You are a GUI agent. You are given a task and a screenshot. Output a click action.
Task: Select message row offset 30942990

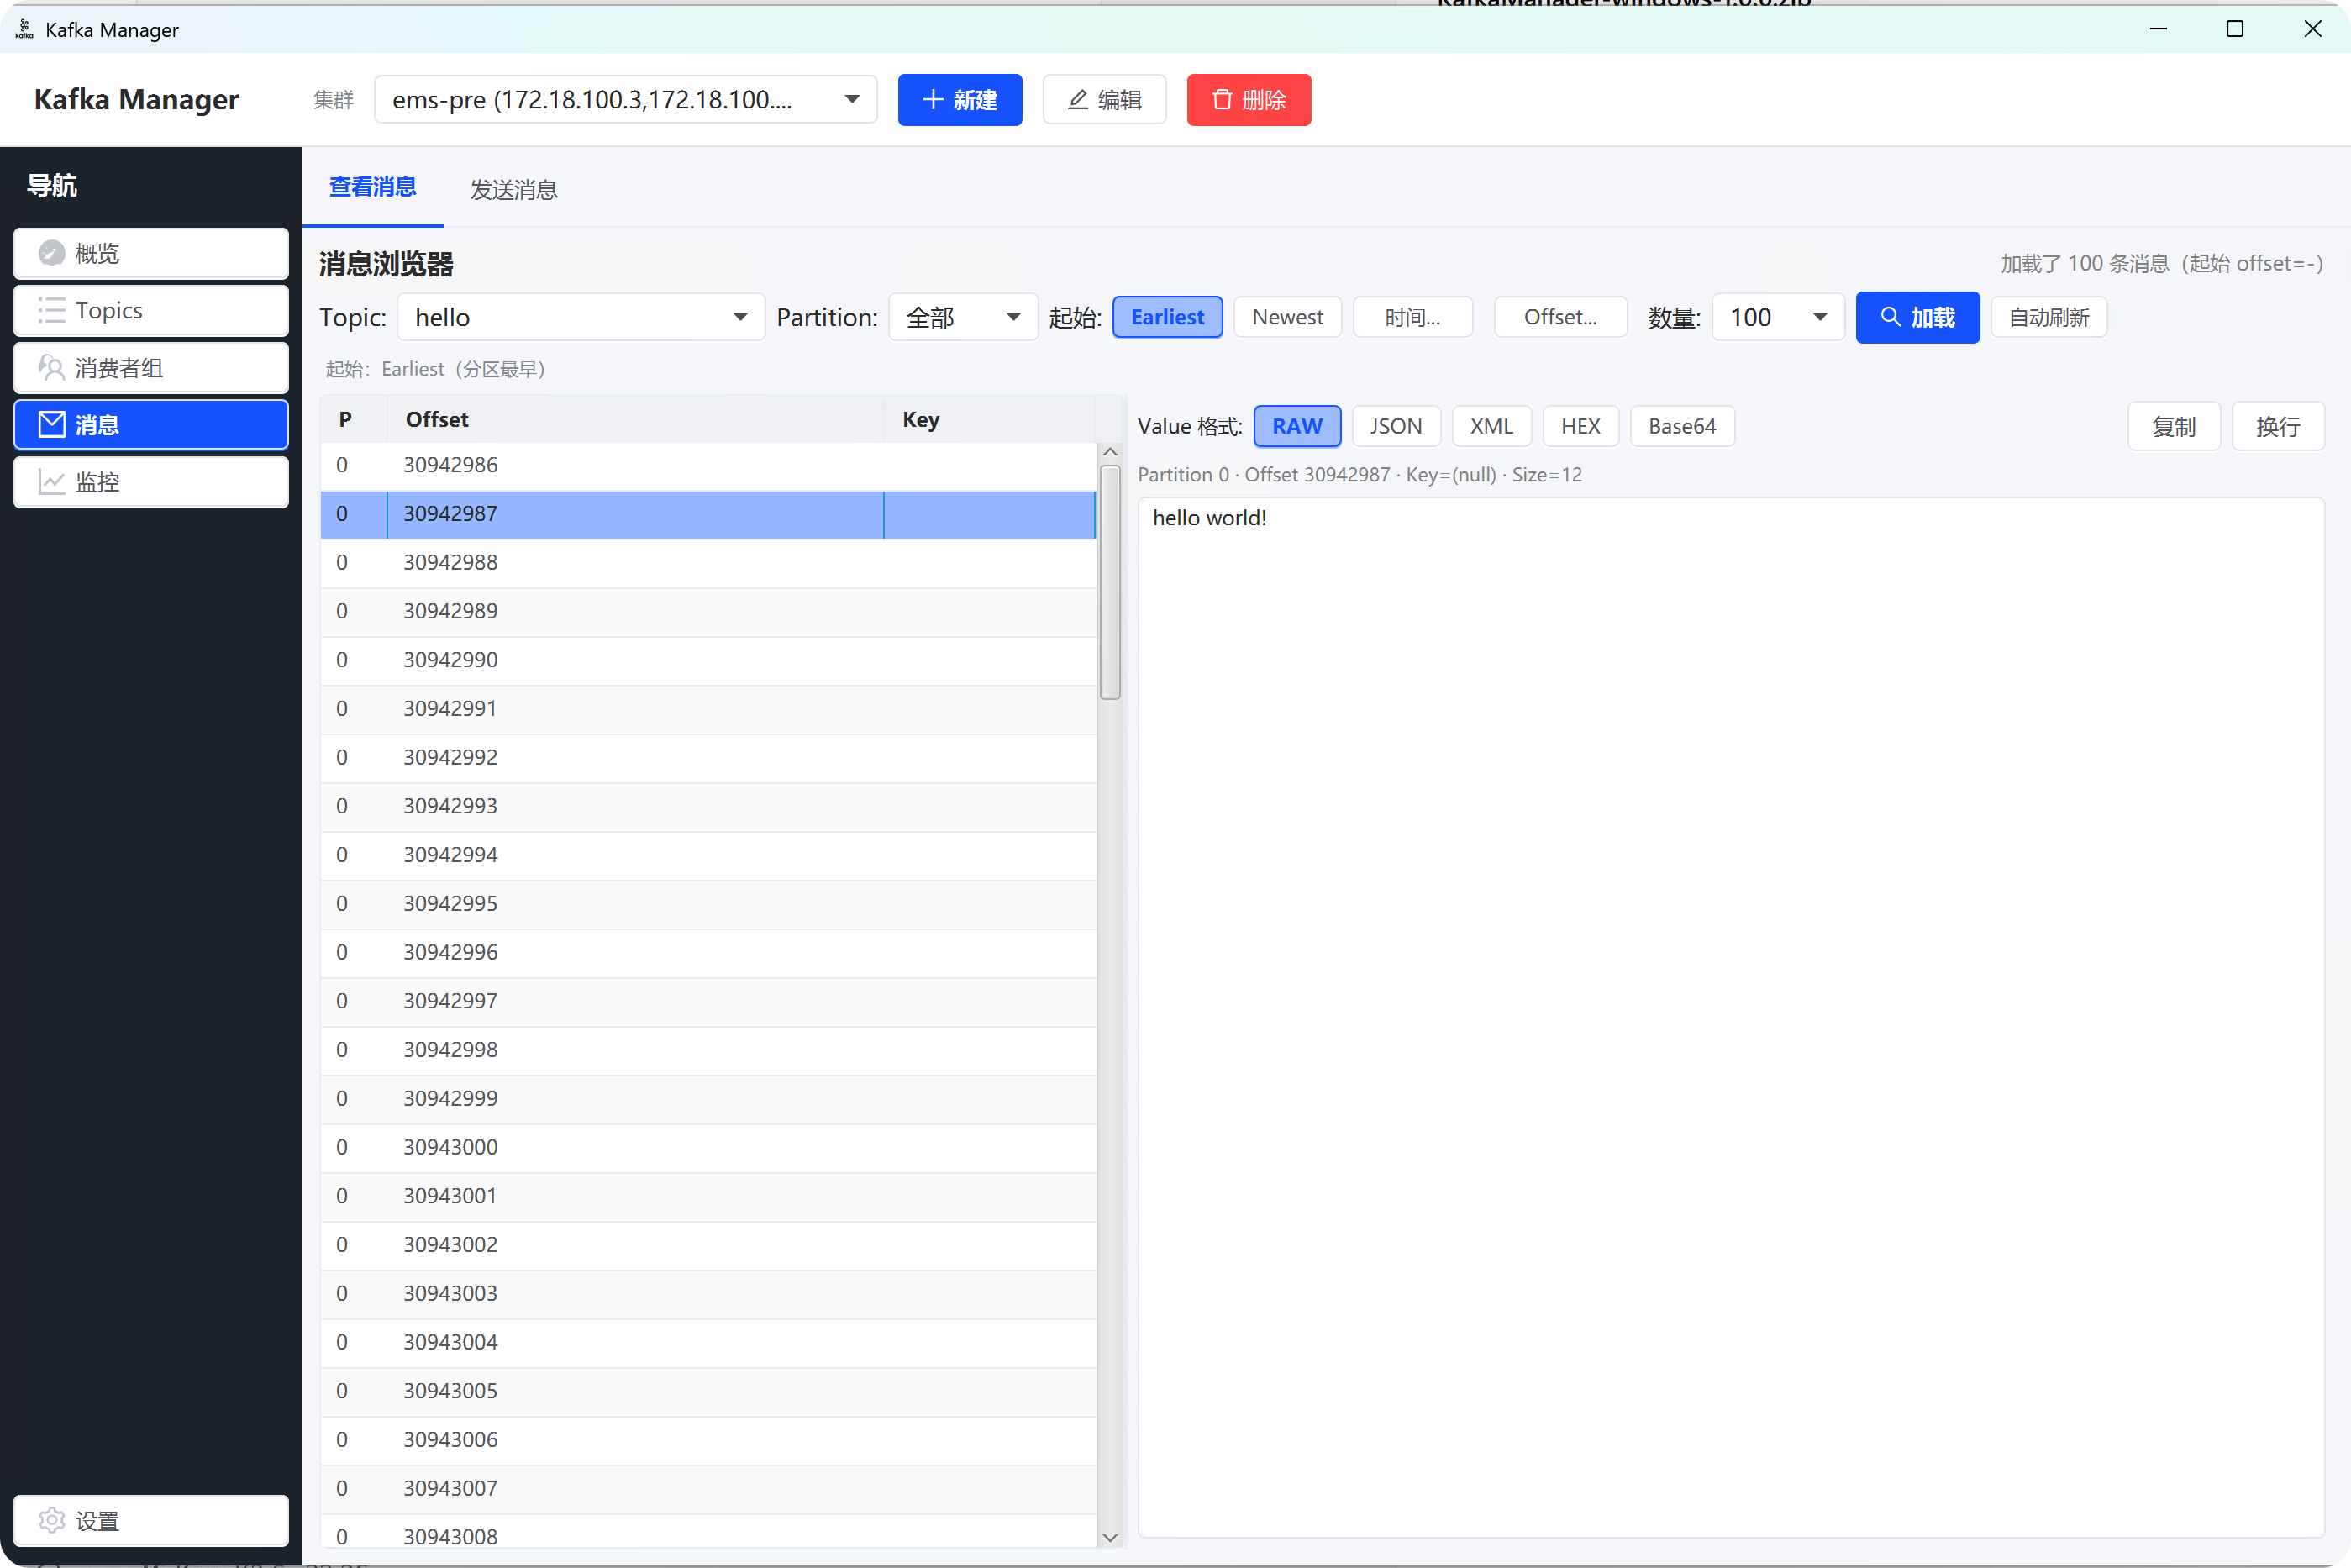[x=708, y=660]
